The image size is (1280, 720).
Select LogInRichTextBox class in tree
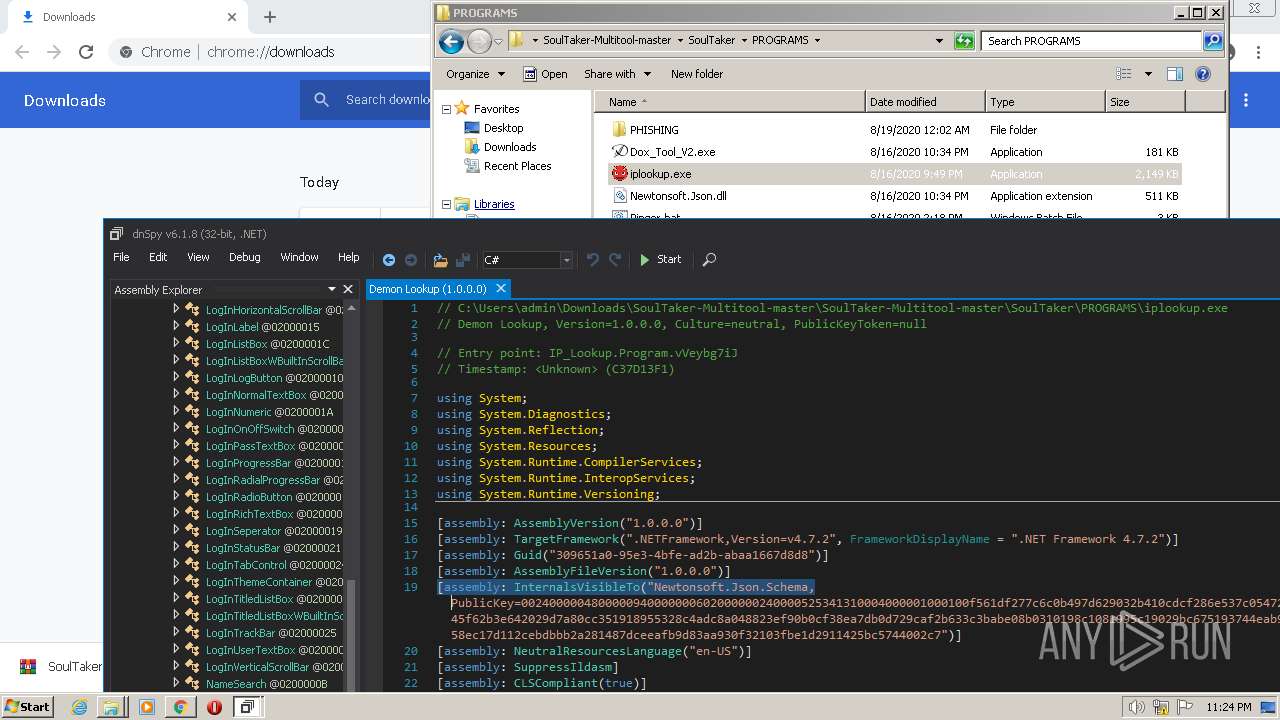(273, 514)
